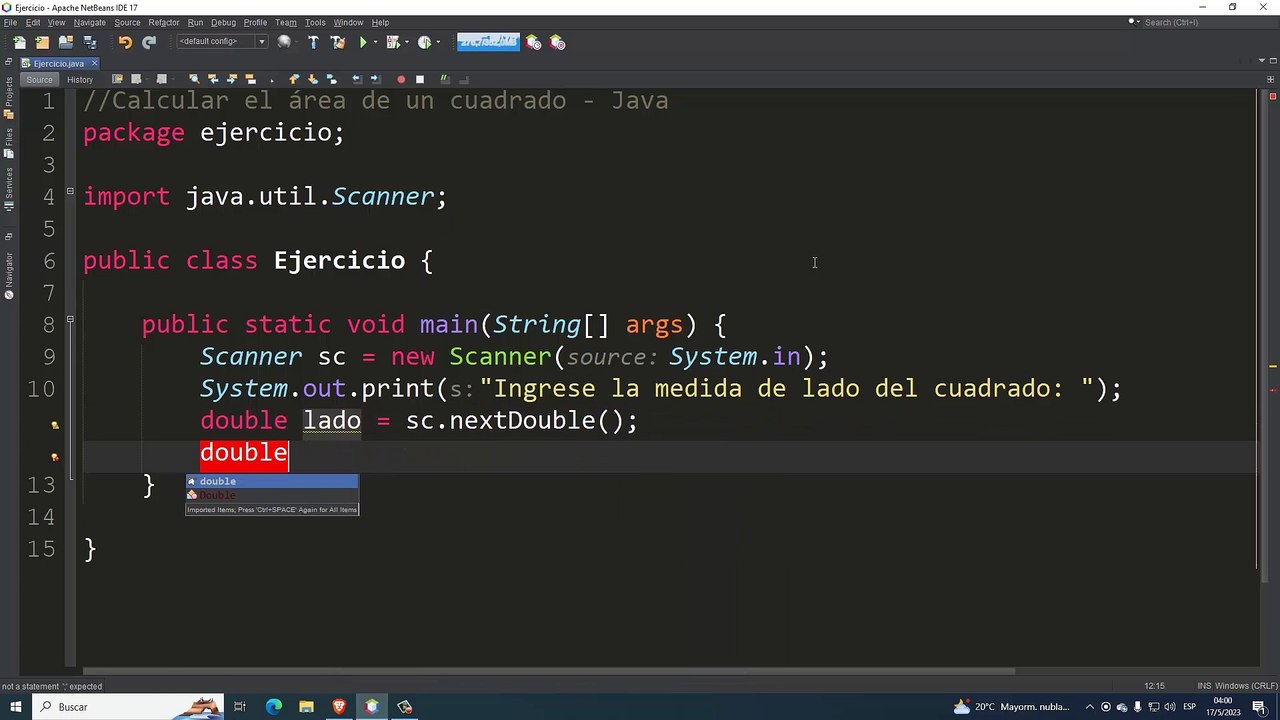Image resolution: width=1280 pixels, height=720 pixels.
Task: Jump to Previous Bookmark icon
Action: coord(294,79)
